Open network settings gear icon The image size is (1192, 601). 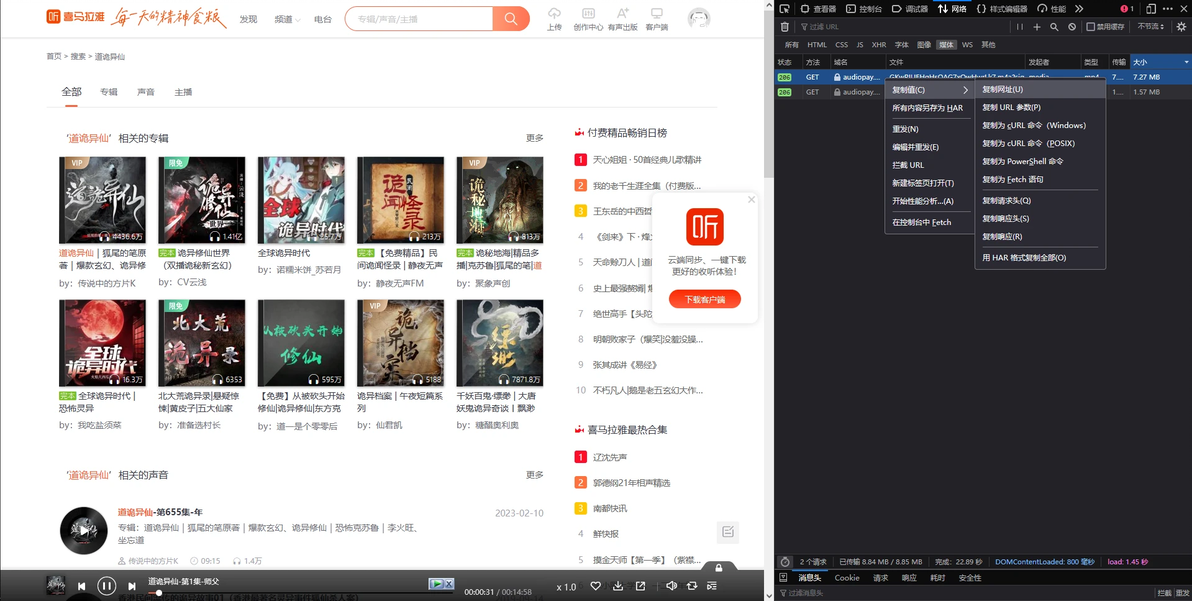pos(1181,27)
